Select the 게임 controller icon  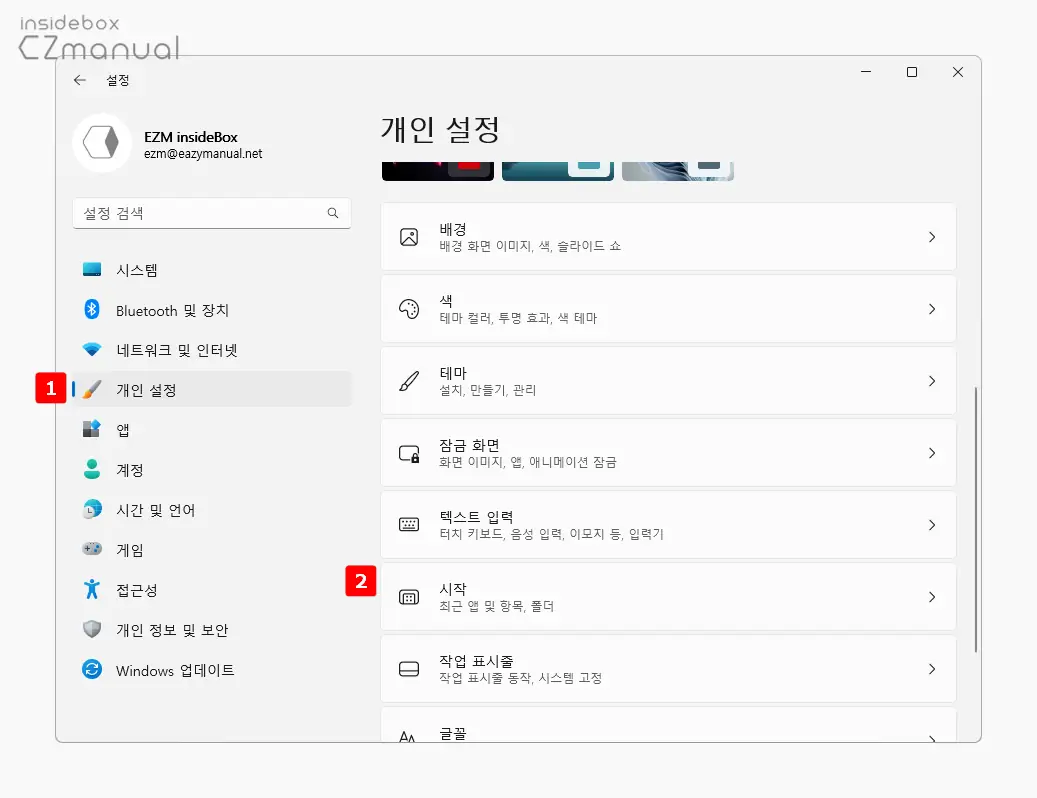(91, 549)
